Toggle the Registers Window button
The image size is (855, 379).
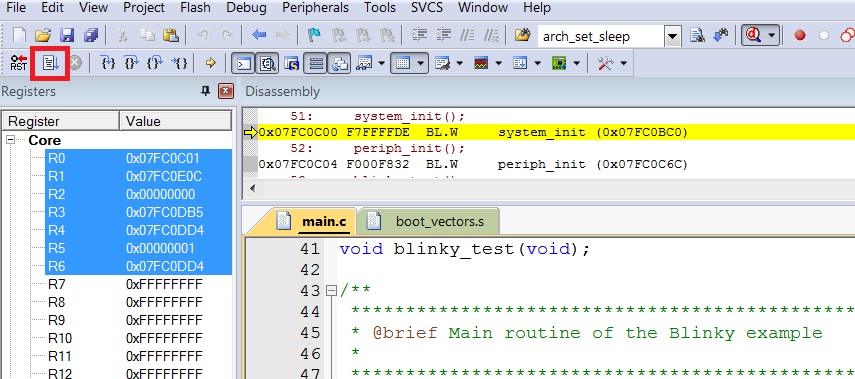tap(316, 64)
